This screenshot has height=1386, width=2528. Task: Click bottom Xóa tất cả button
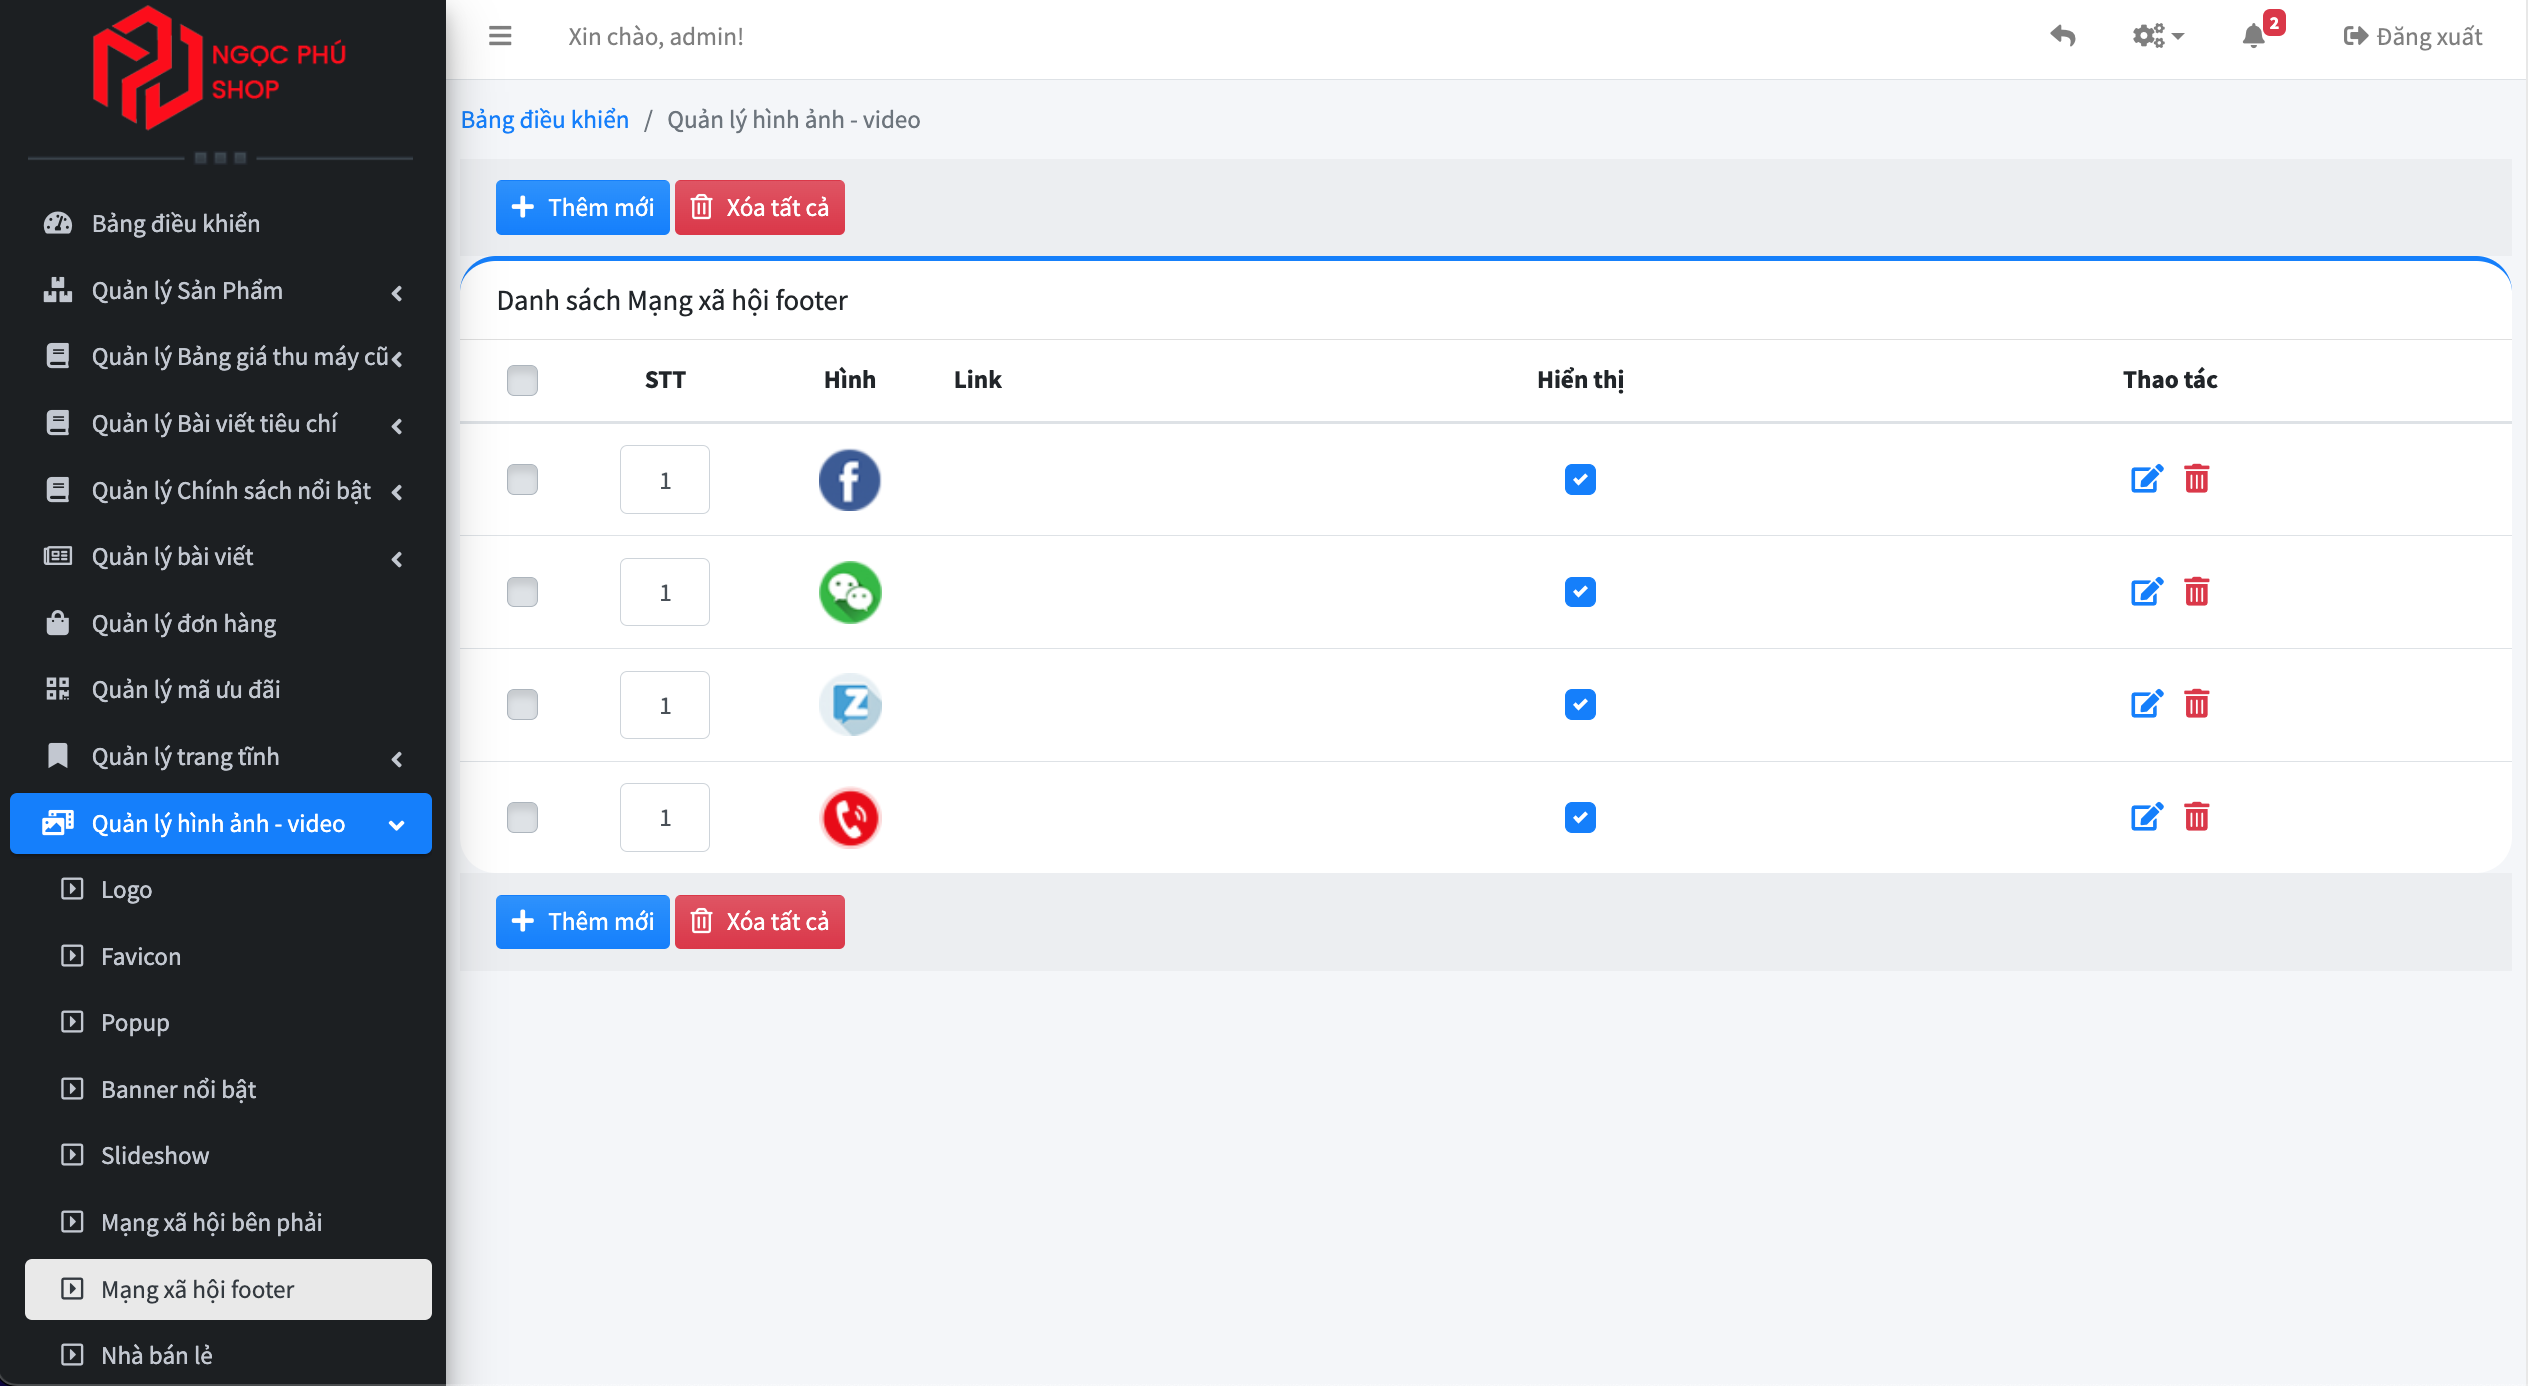[759, 922]
